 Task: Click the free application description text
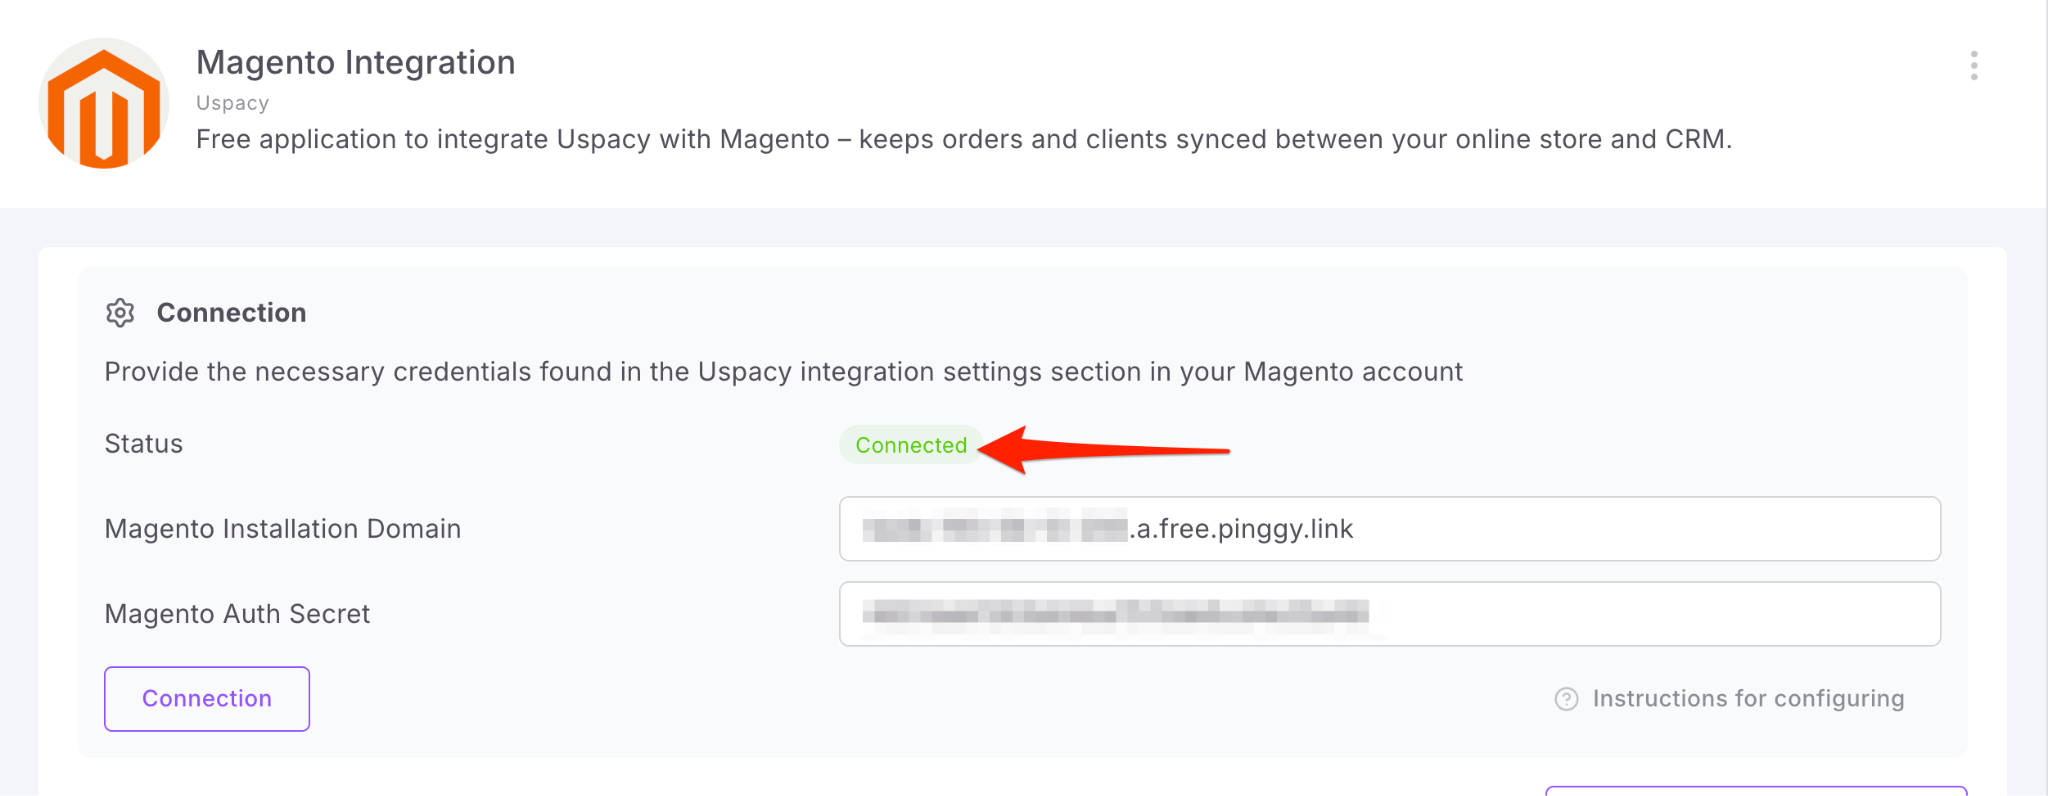point(963,139)
